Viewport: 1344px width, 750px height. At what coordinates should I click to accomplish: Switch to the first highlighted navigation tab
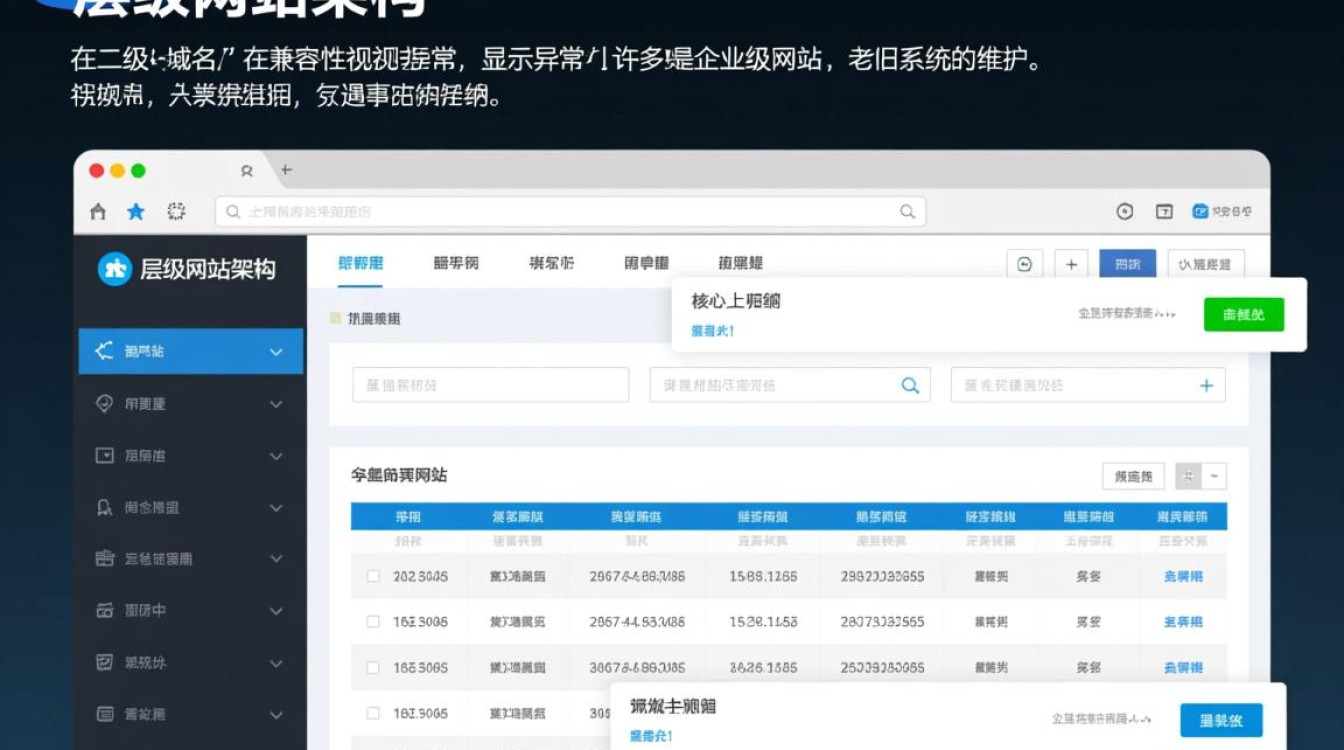pos(359,262)
